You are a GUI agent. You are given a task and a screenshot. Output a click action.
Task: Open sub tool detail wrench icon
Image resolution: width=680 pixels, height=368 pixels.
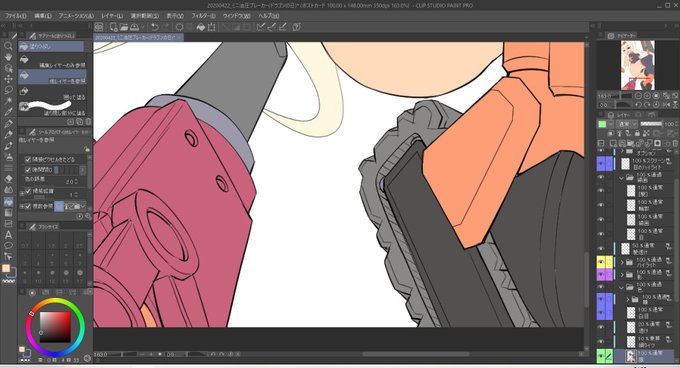click(88, 216)
